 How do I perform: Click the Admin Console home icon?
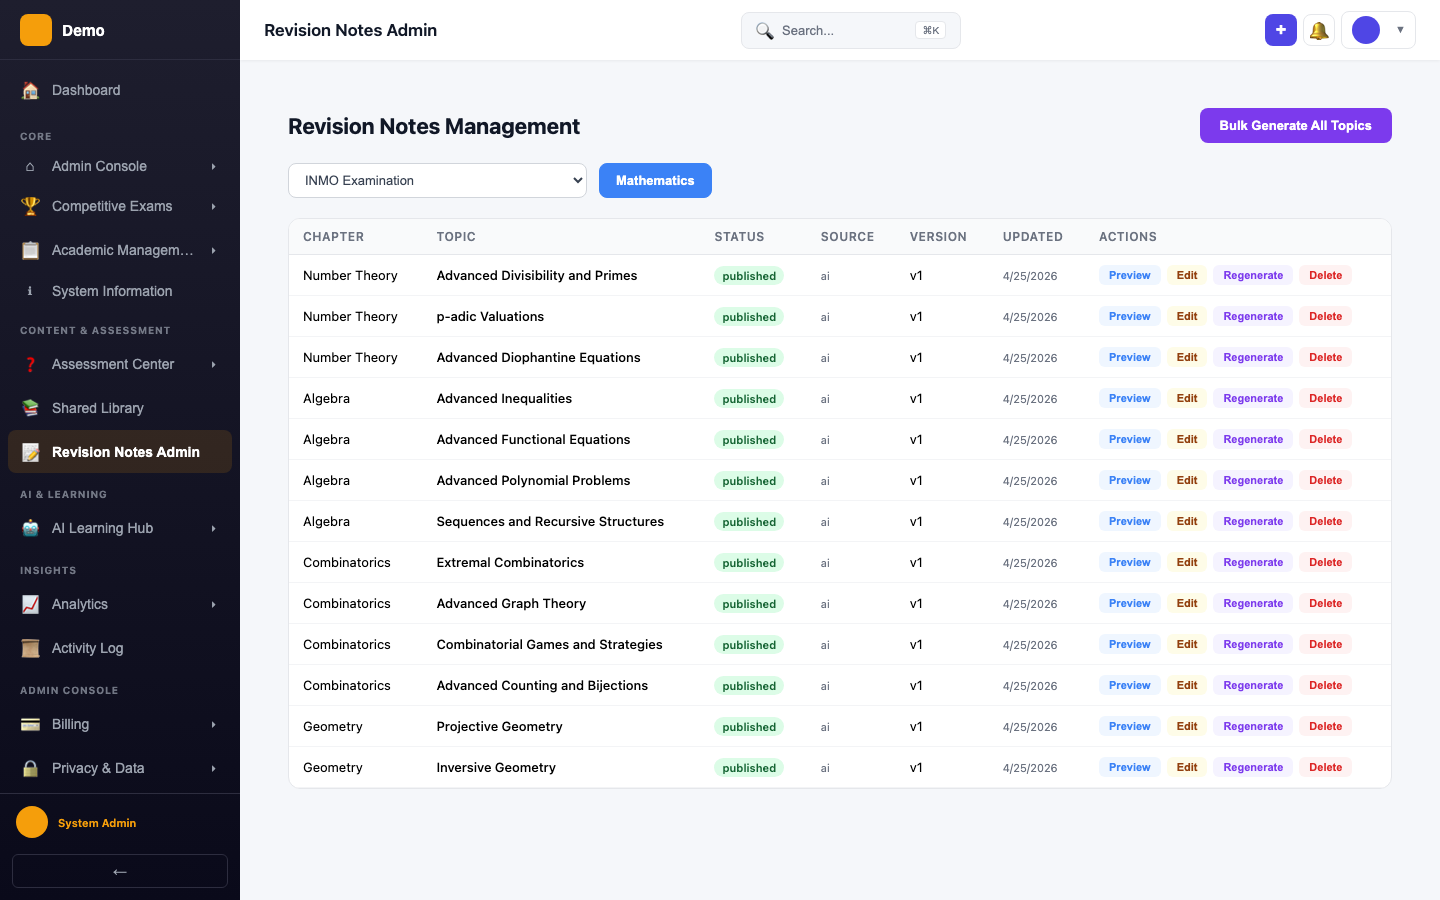pyautogui.click(x=31, y=166)
